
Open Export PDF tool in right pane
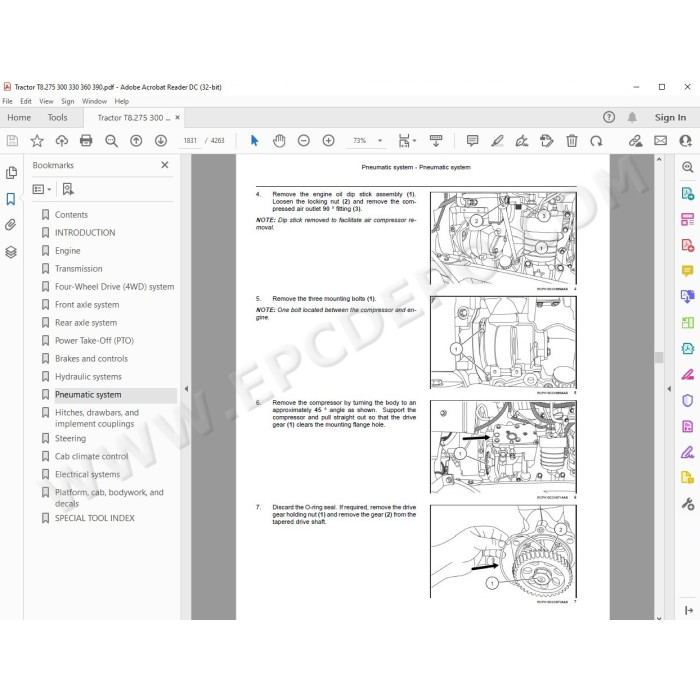pyautogui.click(x=688, y=193)
